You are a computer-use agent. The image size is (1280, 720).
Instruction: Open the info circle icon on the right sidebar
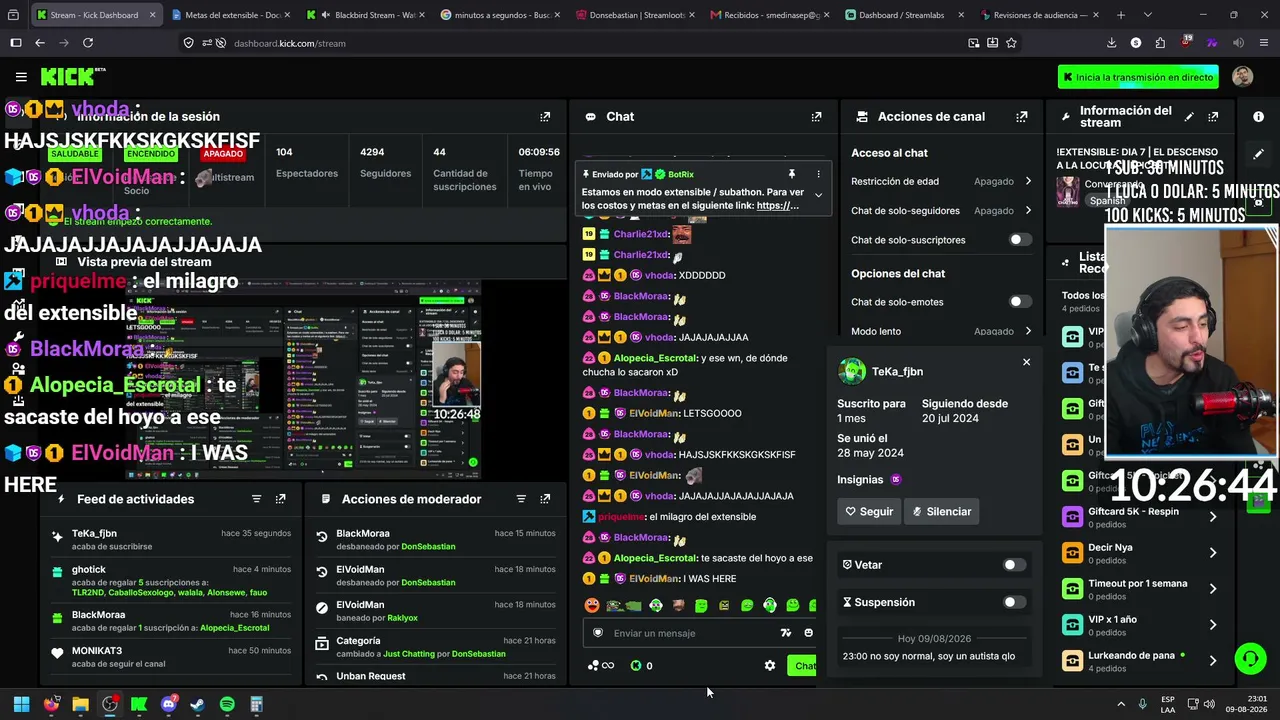(1258, 117)
